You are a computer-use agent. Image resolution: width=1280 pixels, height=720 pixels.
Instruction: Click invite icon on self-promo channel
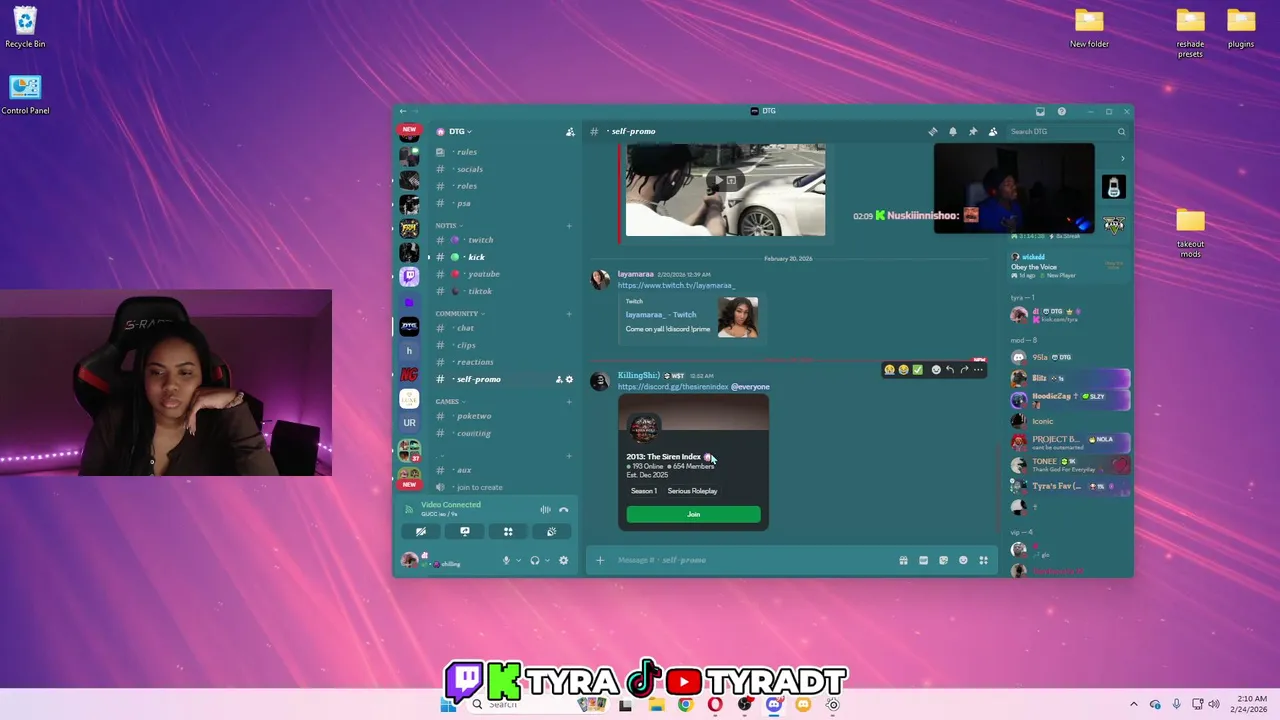559,379
